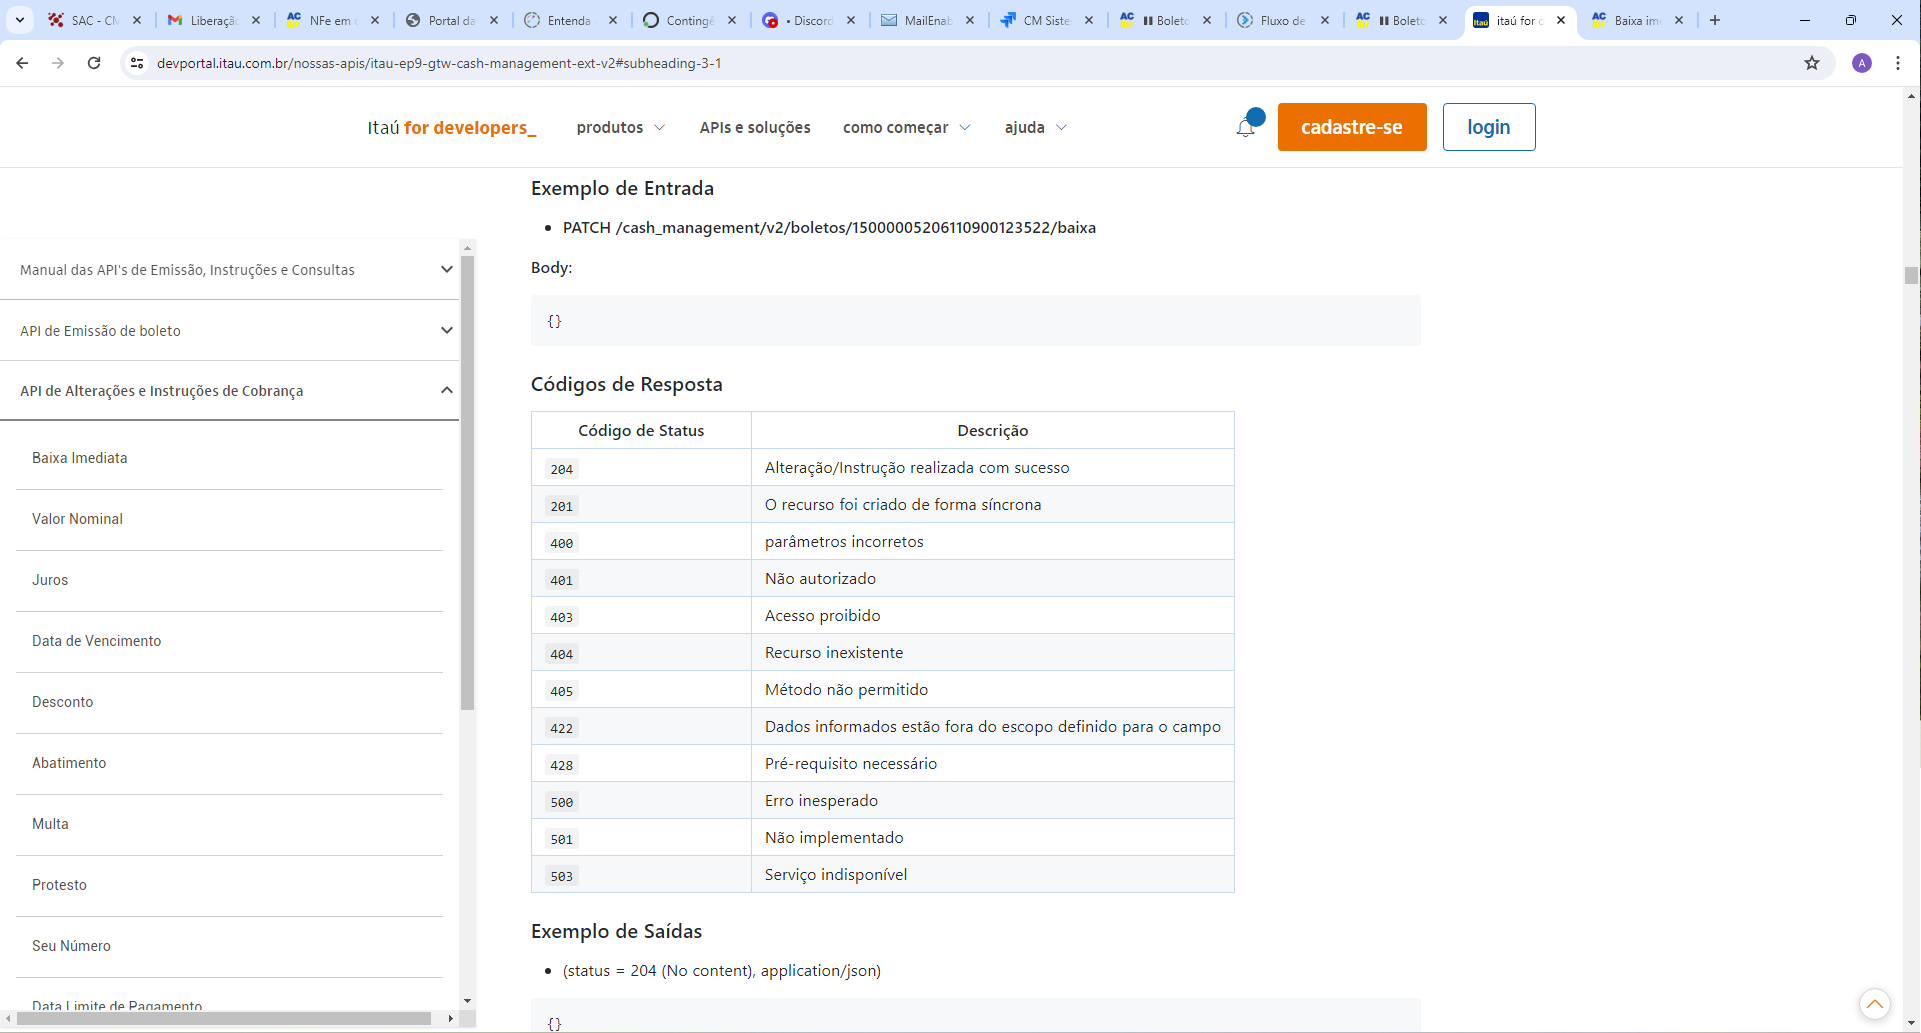Open a new tab with plus icon
The width and height of the screenshot is (1921, 1033).
[1715, 20]
